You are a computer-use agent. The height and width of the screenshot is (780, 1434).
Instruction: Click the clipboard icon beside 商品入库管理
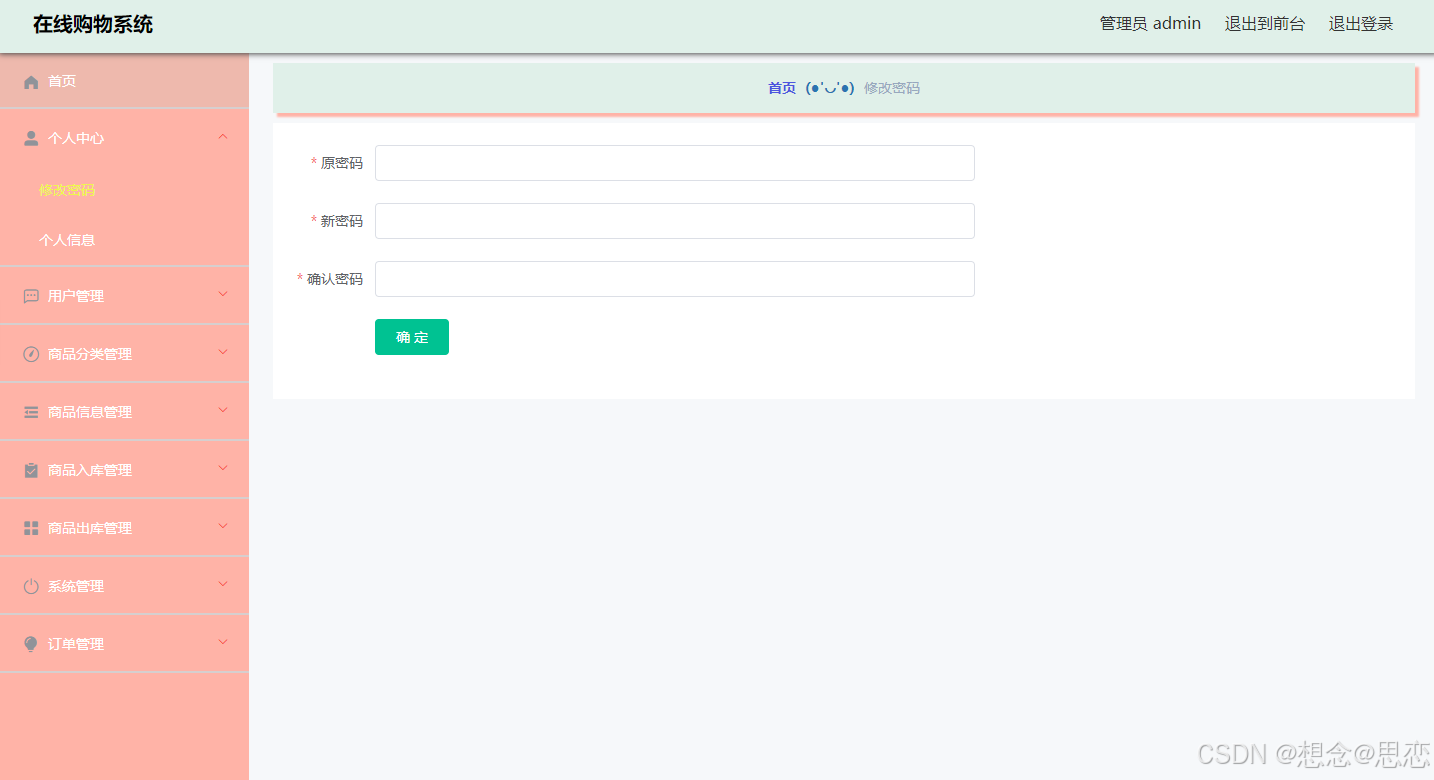[x=31, y=470]
